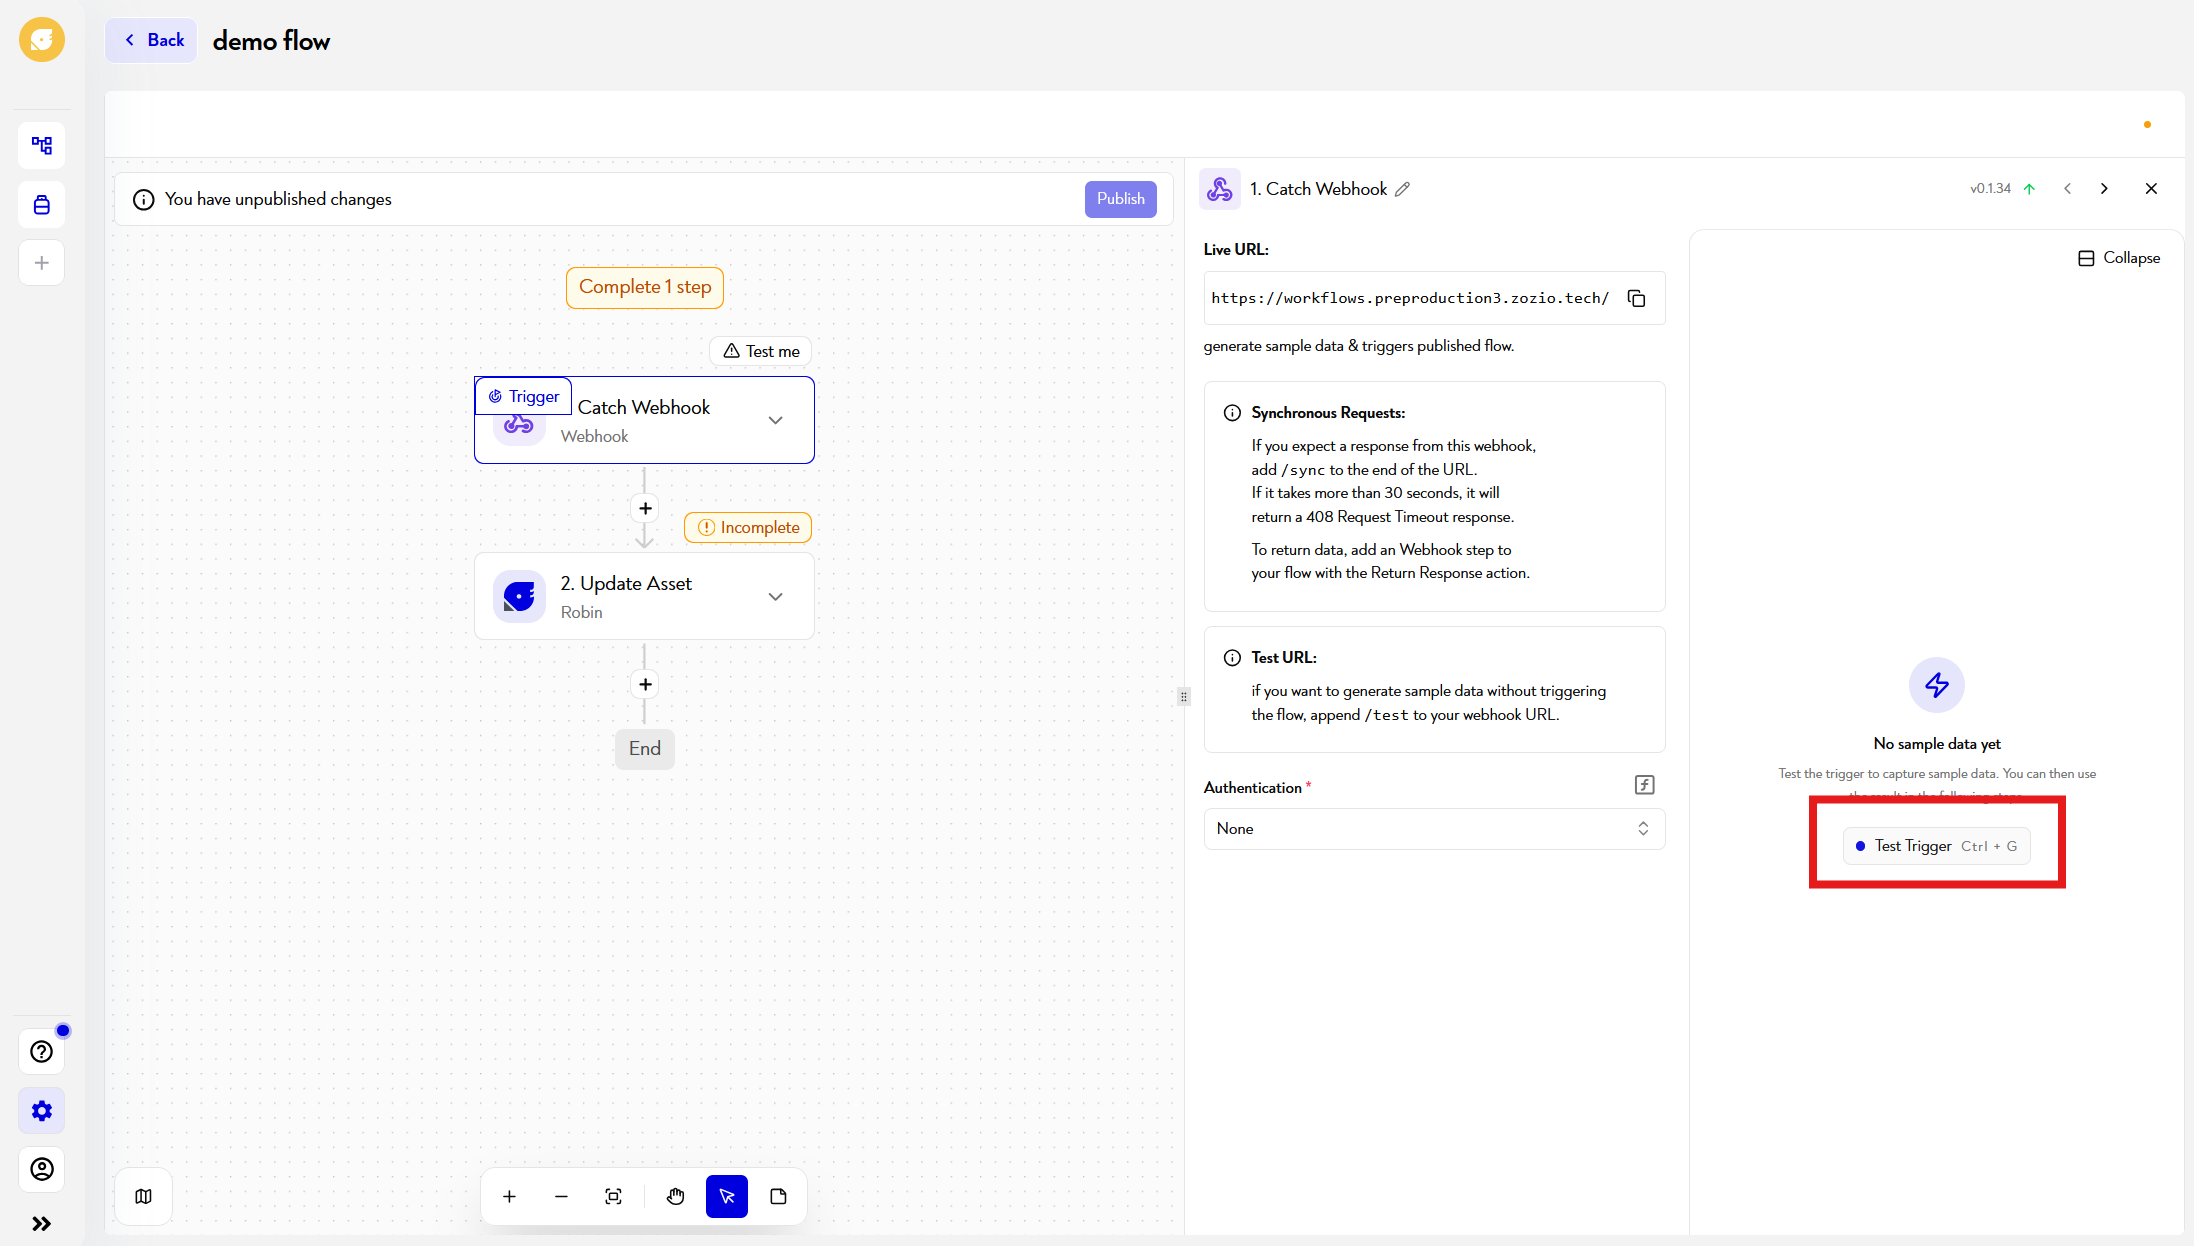Collapse the sample data panel
Screen dimensions: 2194x1246
pos(2119,258)
